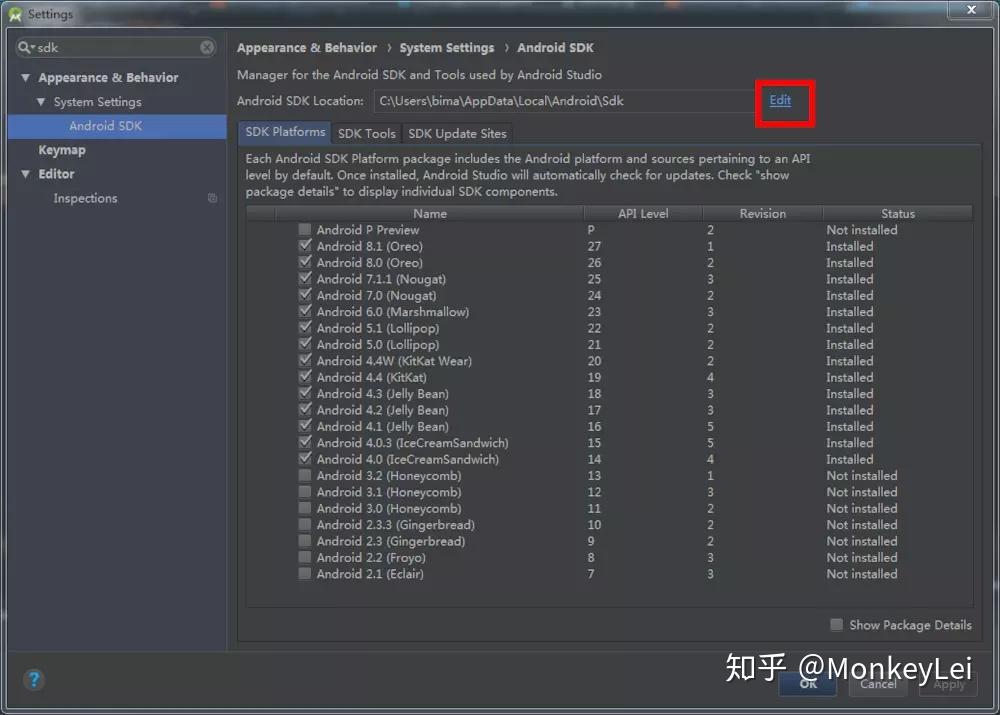This screenshot has width=1000, height=715.
Task: Uncheck Android 8.0 (Oreo) checkbox
Action: pos(305,262)
